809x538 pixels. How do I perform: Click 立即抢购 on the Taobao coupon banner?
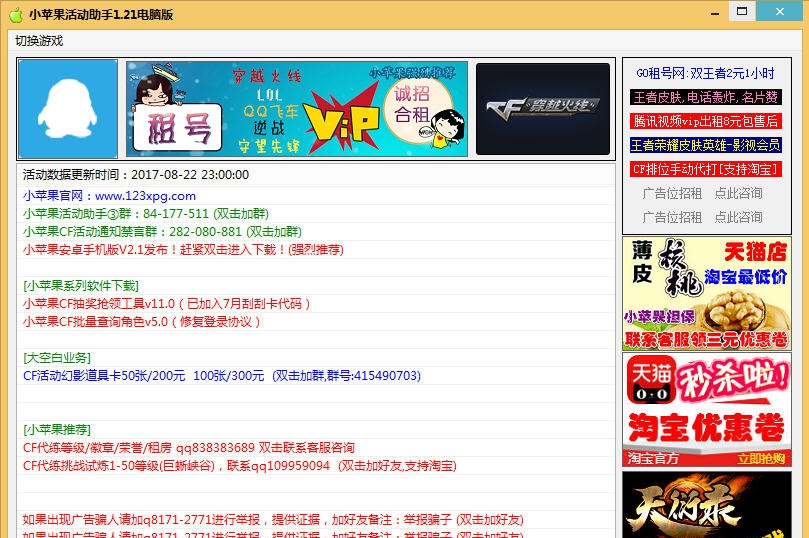coord(761,459)
